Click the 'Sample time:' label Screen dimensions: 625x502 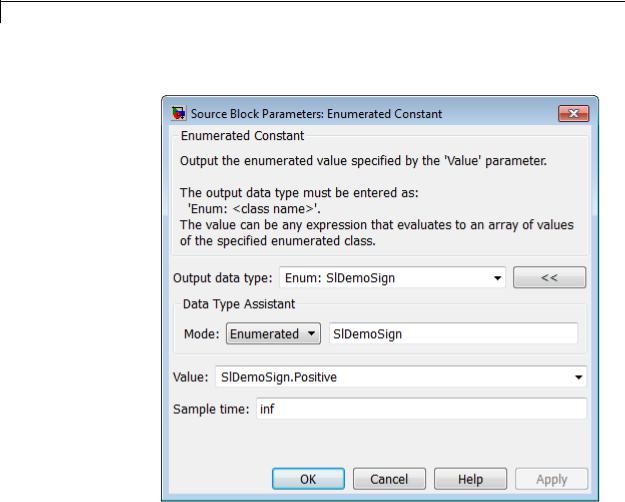click(211, 409)
